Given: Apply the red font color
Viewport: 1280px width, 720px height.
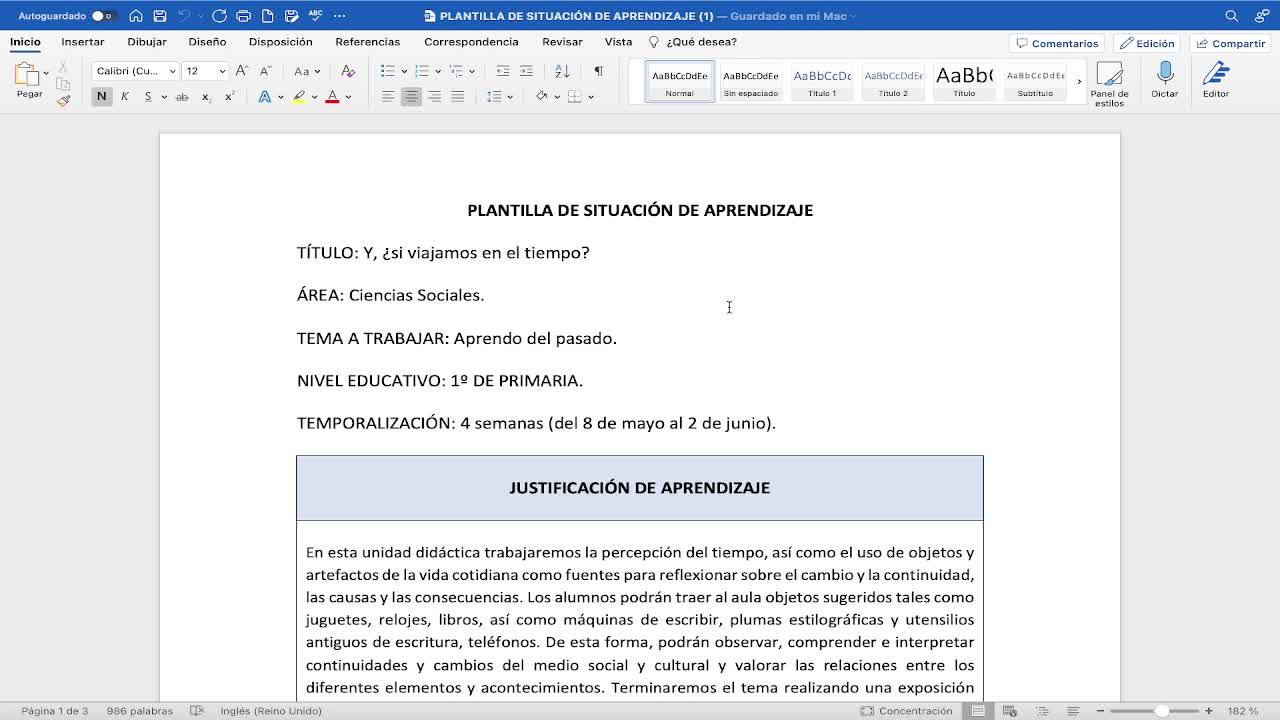Looking at the screenshot, I should coord(332,97).
